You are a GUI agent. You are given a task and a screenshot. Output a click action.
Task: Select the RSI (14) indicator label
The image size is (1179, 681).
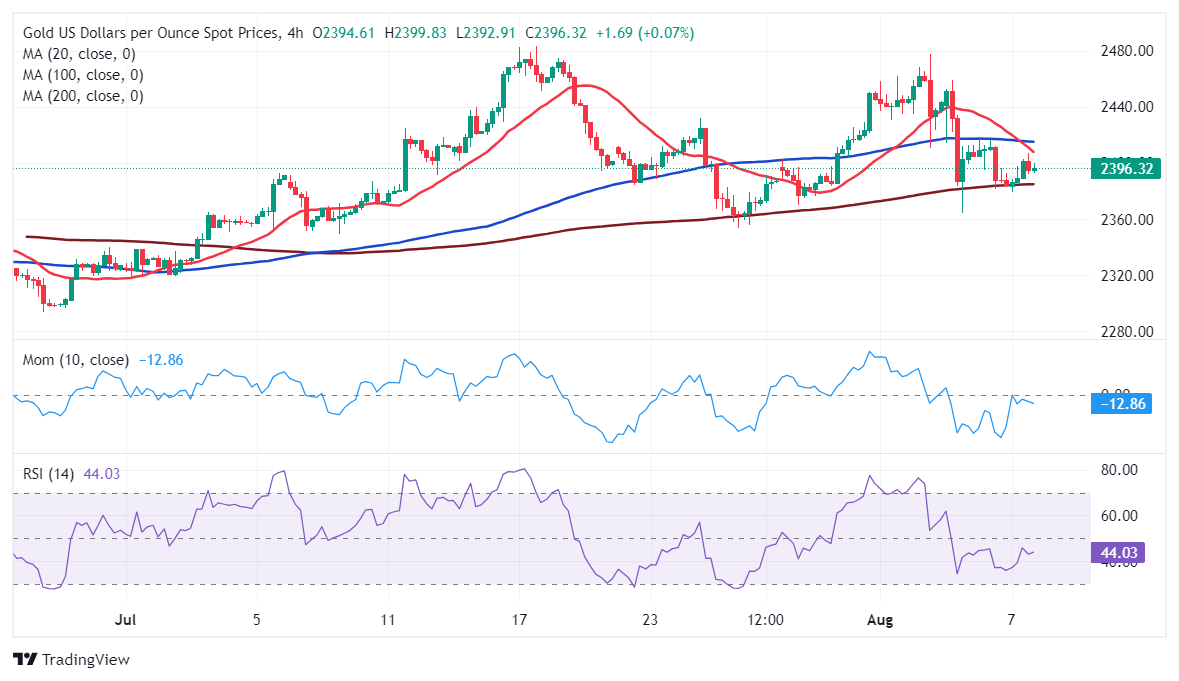(48, 474)
